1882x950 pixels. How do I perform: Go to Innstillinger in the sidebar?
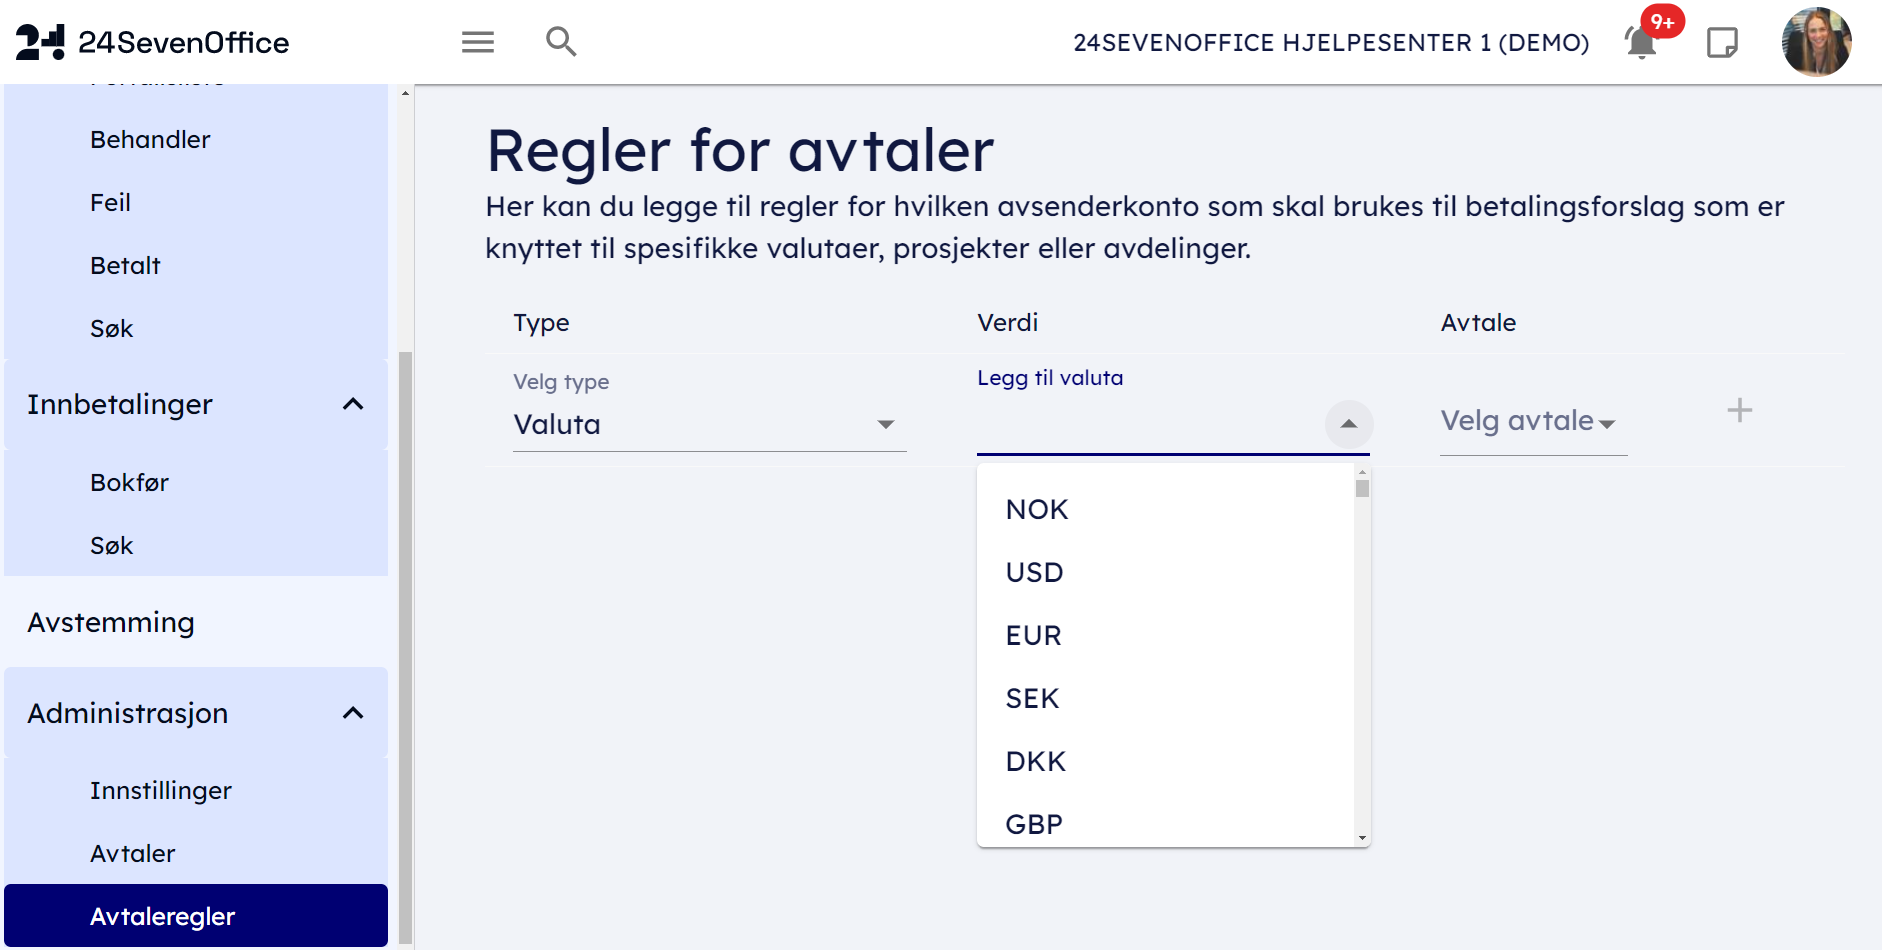coord(161,791)
